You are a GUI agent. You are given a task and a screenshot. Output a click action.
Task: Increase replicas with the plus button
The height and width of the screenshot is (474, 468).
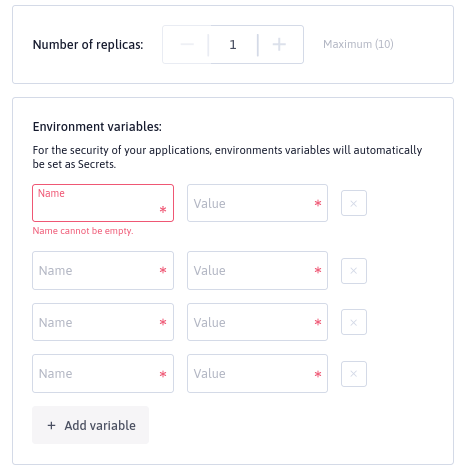pos(279,44)
